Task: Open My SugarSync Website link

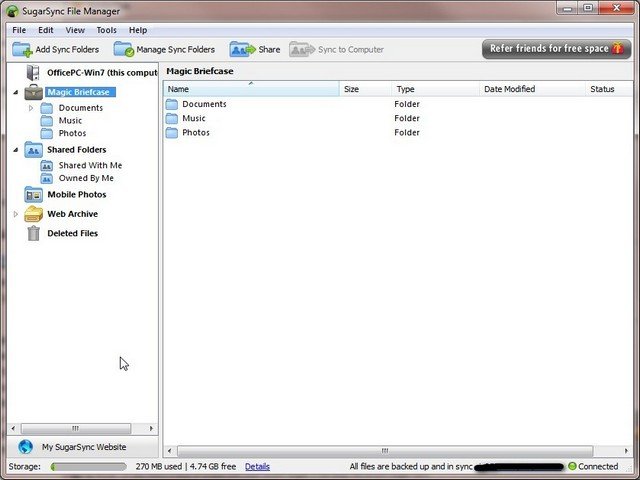Action: 83,447
